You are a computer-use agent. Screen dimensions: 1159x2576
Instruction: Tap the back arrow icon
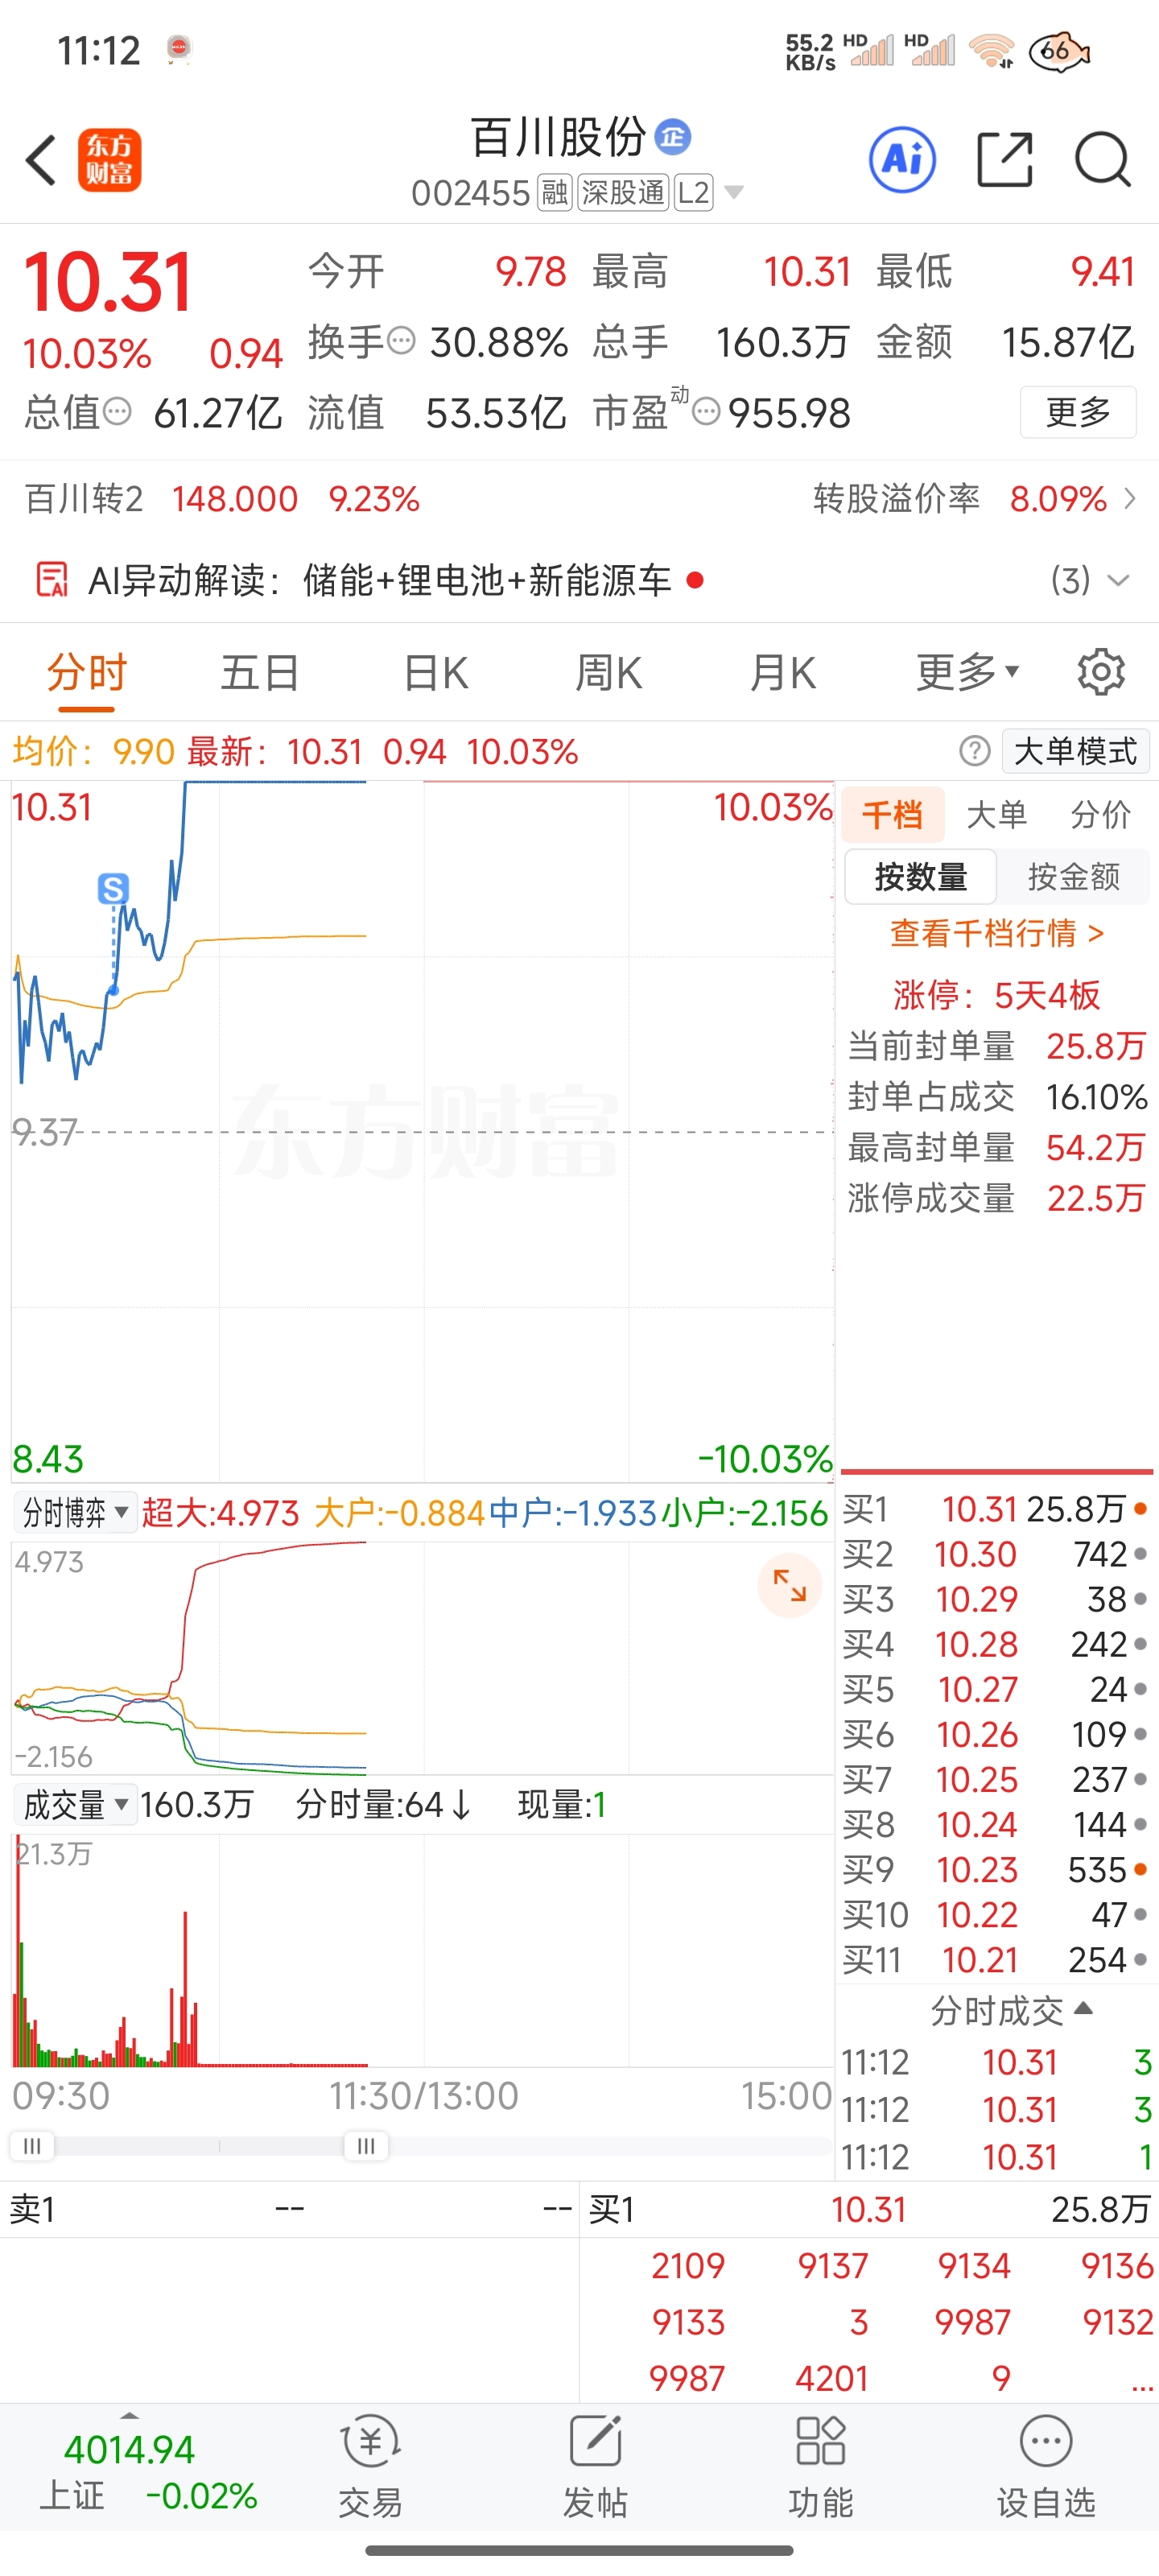point(42,160)
